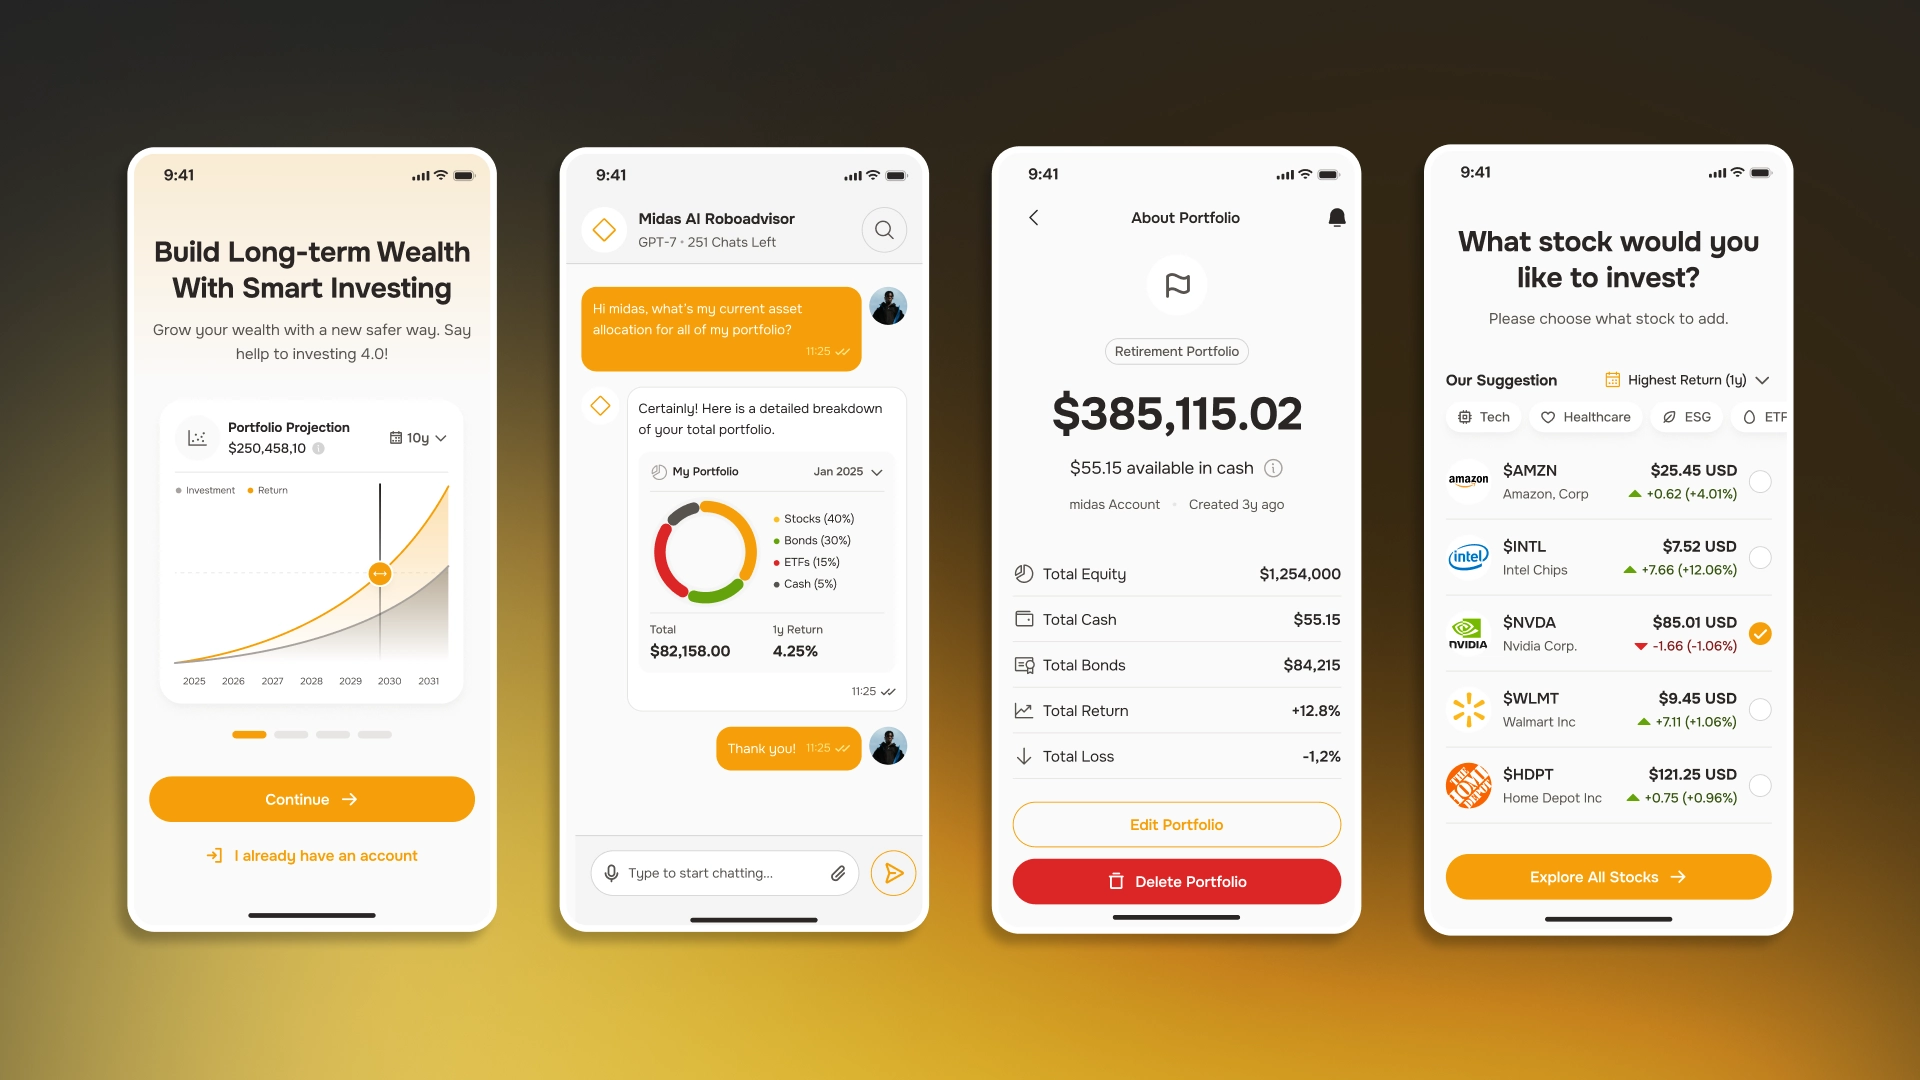Tap the Explore All Stocks button

pyautogui.click(x=1607, y=877)
